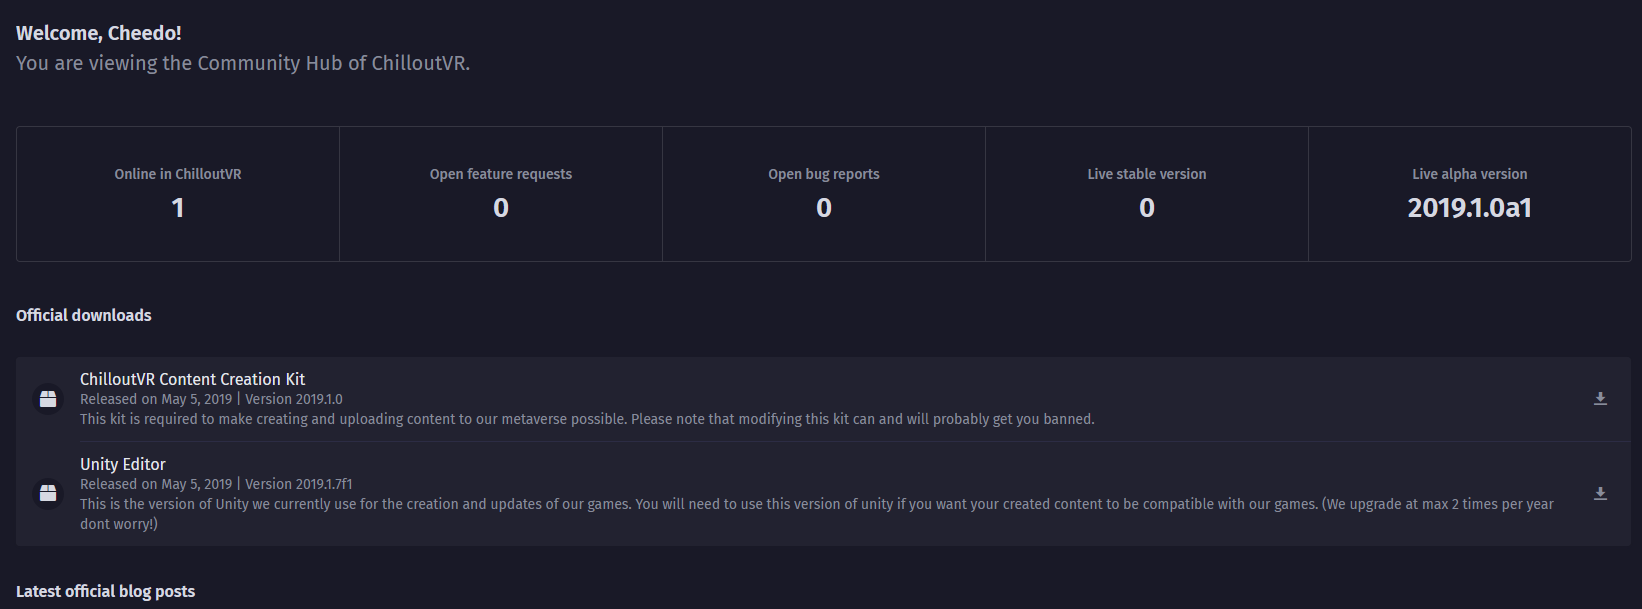Click the Unity Editor version 2019.1.7f1 text

pos(299,484)
